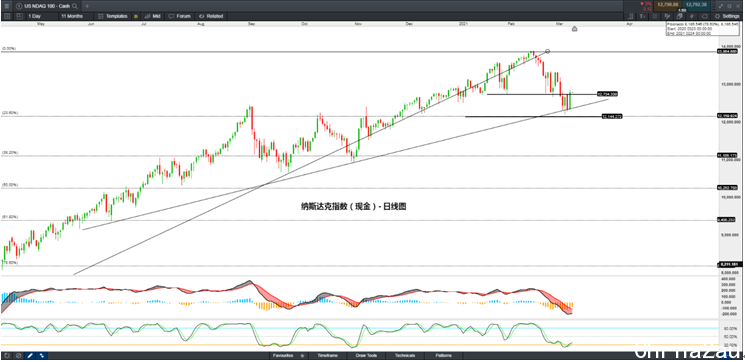The image size is (745, 362).
Task: Click the trendline endpoint circle handle at the February peak
Action: pos(548,51)
